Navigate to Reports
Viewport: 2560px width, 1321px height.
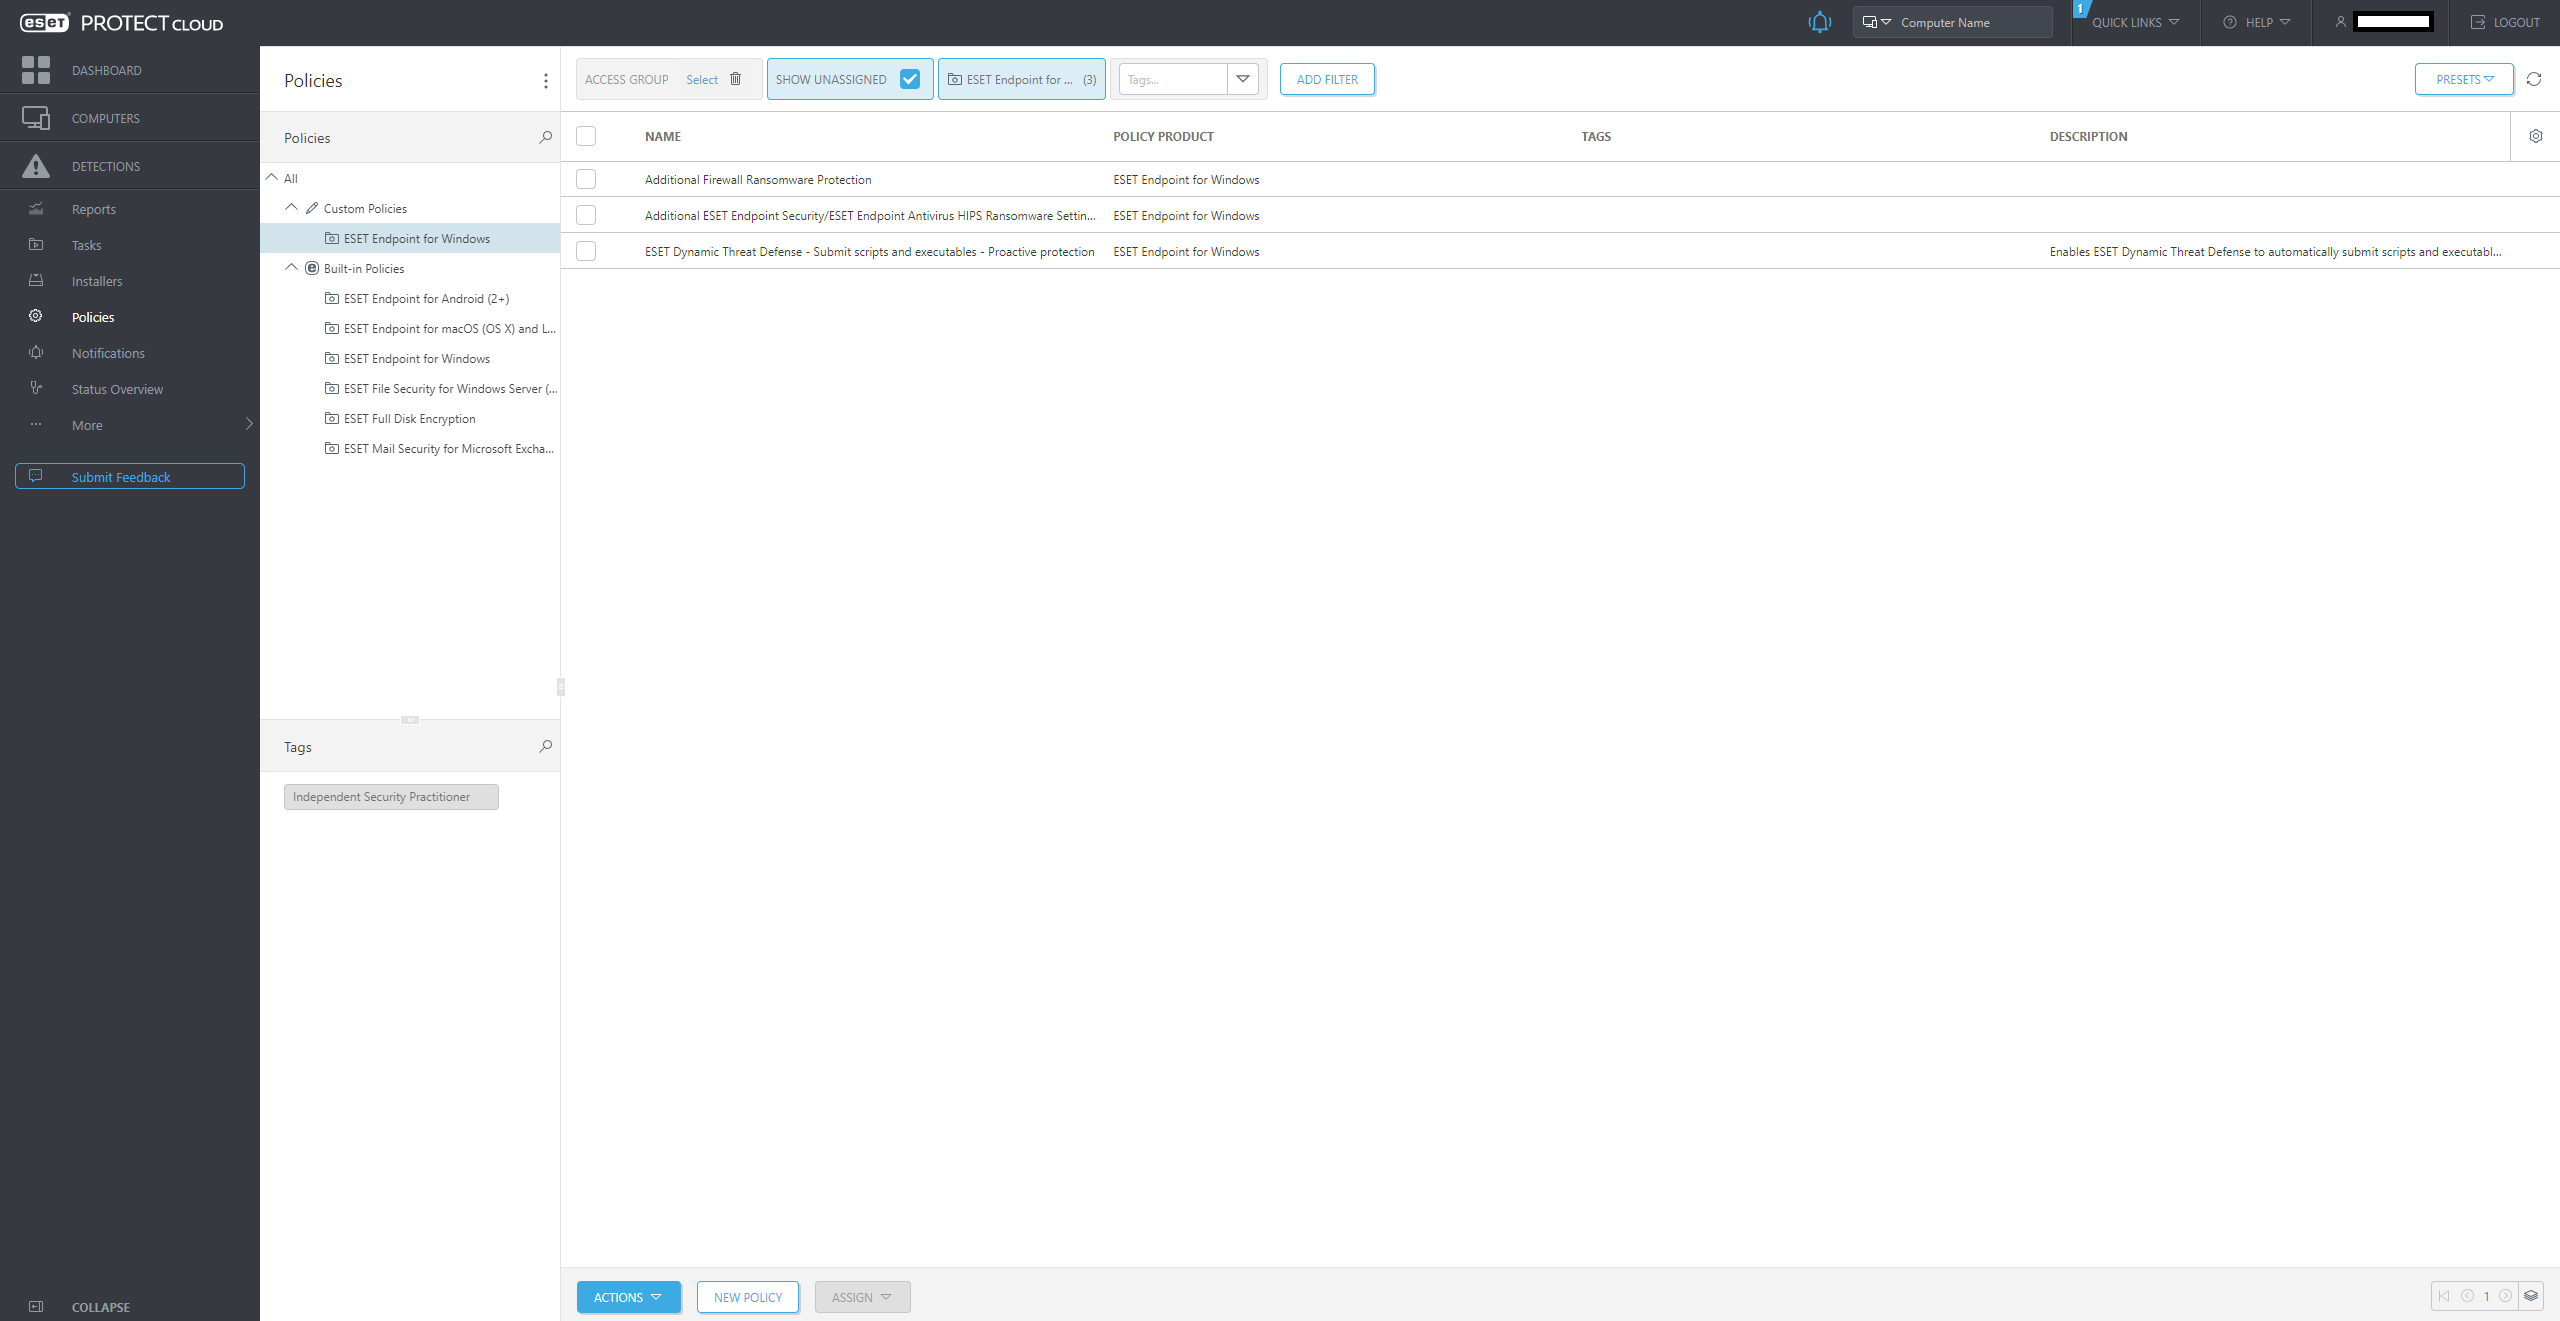tap(94, 209)
